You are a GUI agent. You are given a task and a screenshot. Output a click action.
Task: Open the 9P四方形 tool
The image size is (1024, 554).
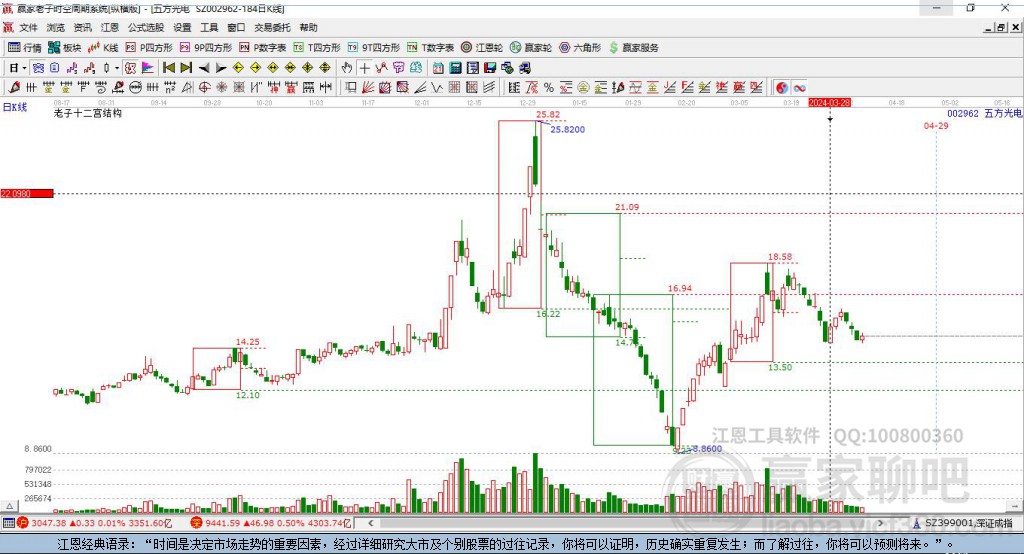[x=206, y=48]
